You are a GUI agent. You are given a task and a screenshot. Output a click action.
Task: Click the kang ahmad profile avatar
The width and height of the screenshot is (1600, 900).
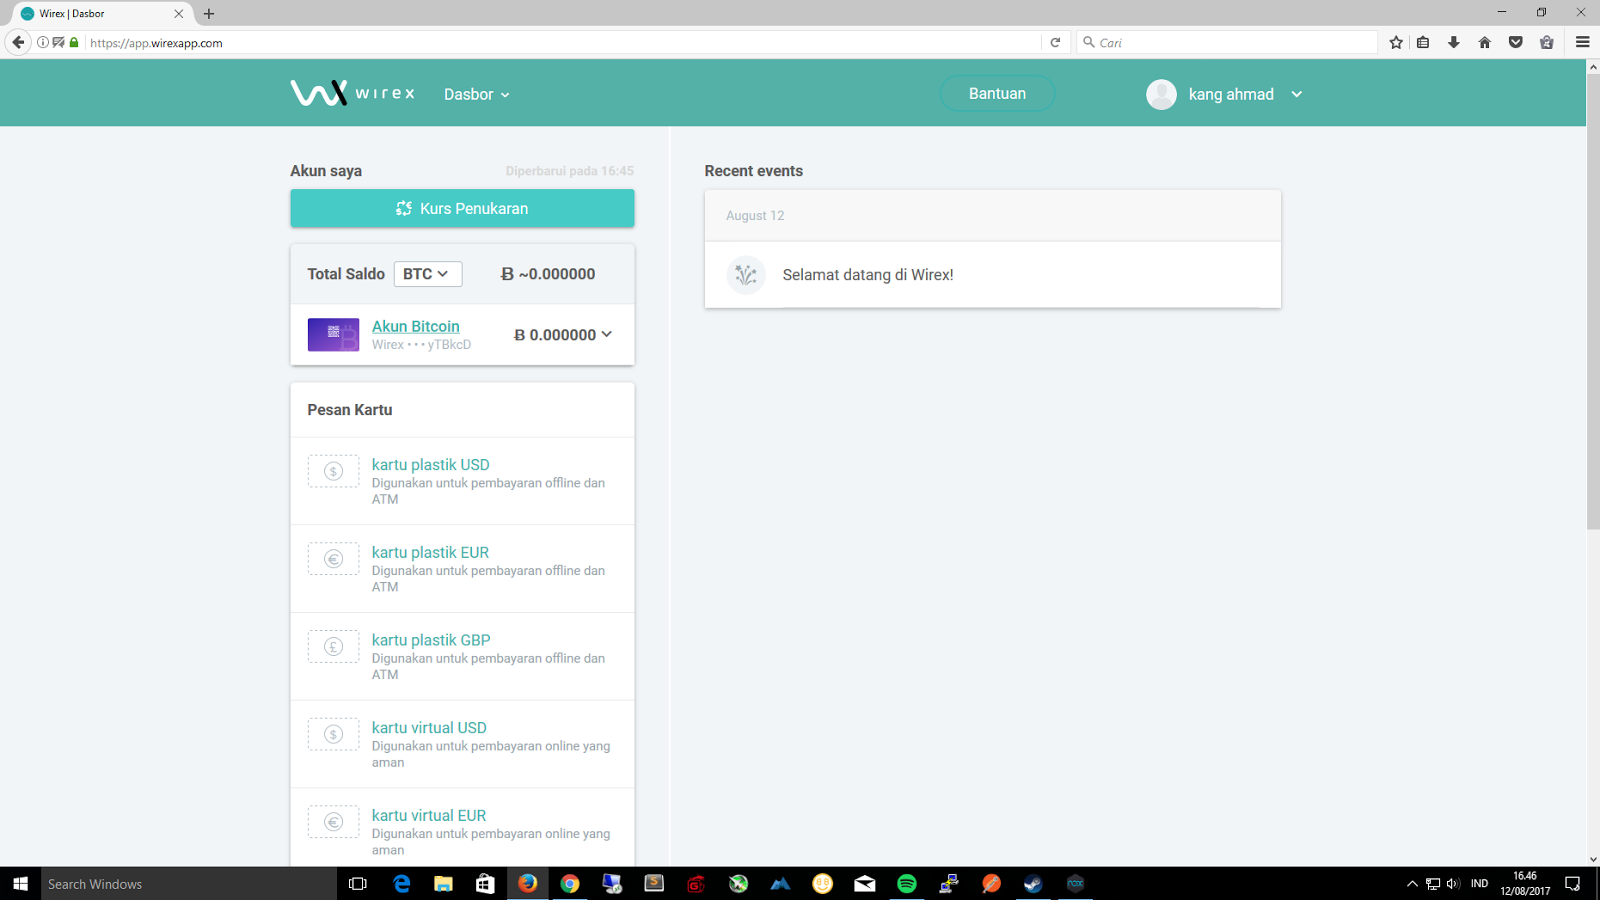[1161, 94]
